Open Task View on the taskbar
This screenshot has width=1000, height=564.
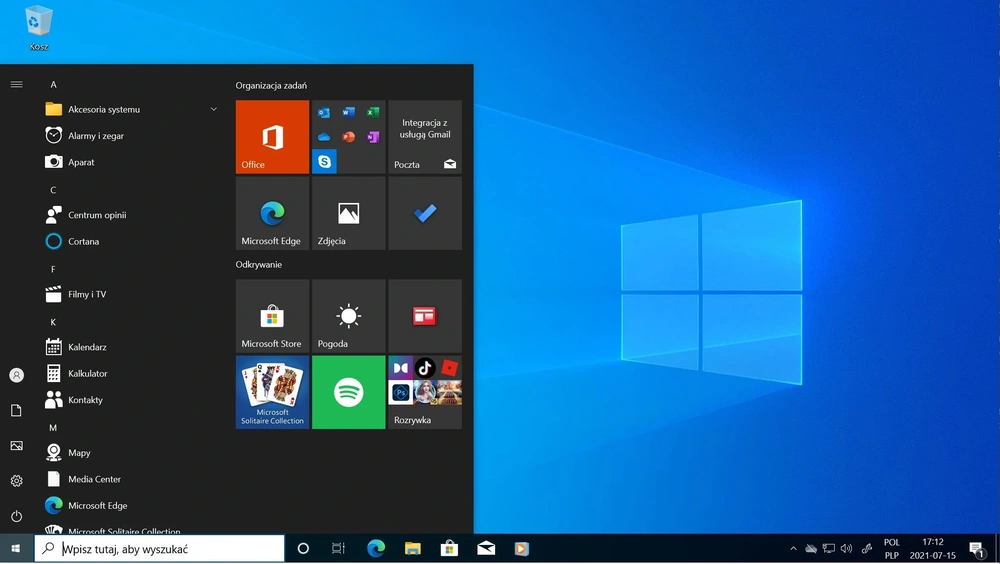point(338,549)
